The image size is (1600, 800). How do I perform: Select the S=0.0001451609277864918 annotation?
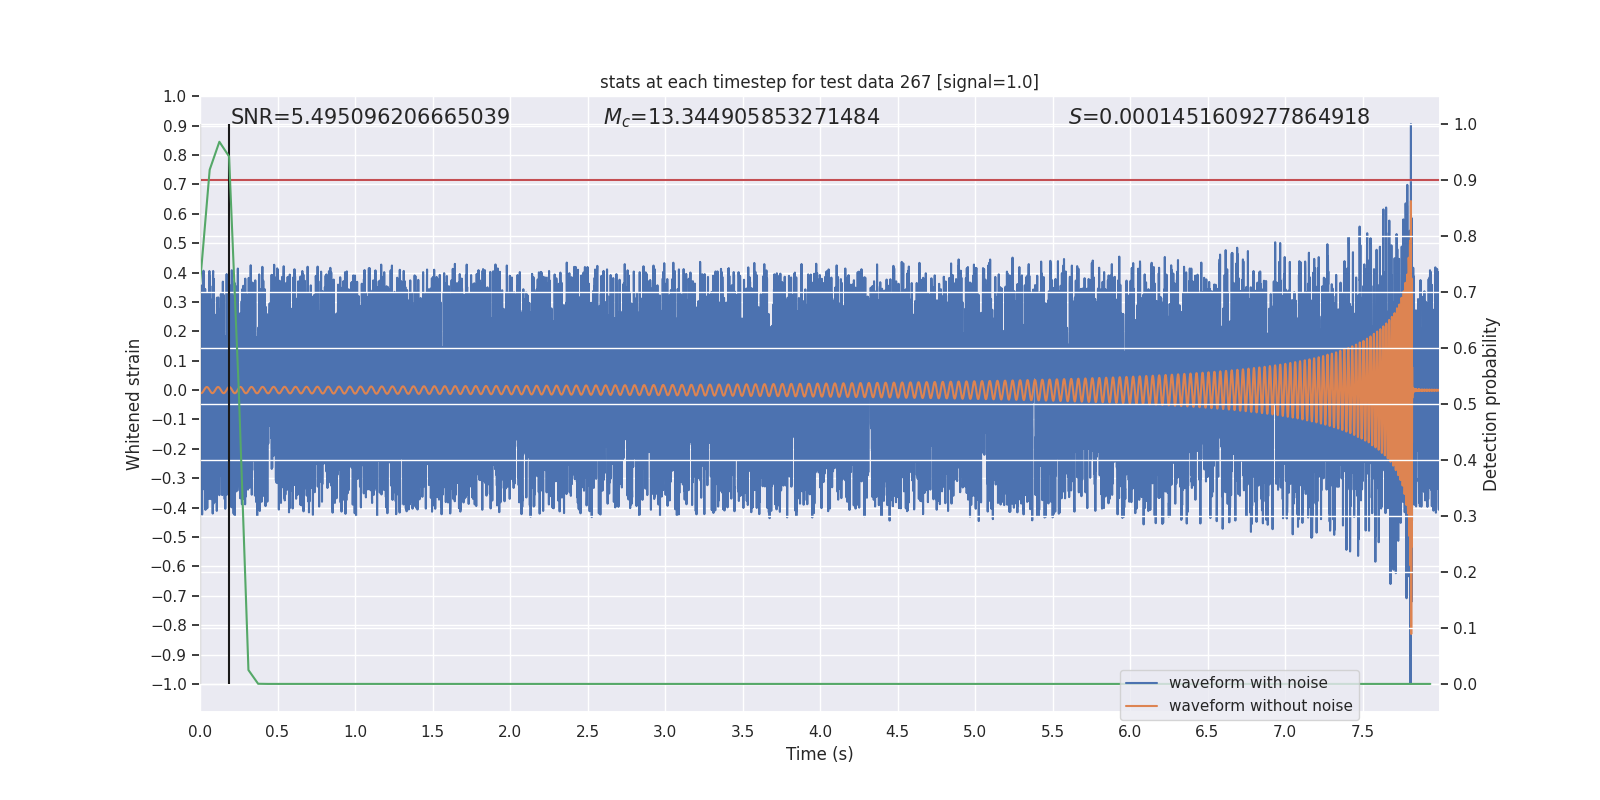click(x=1219, y=117)
